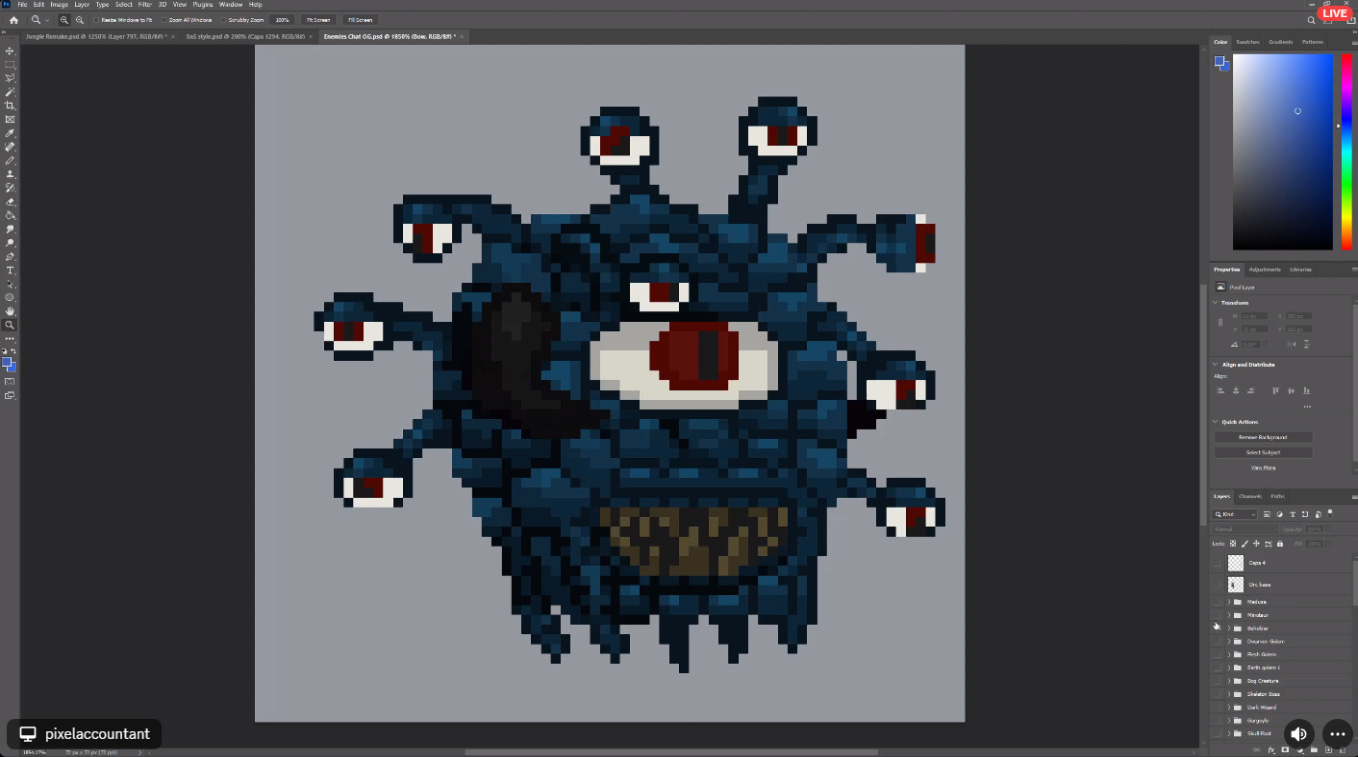Expand the Medusa layer group
Image resolution: width=1358 pixels, height=757 pixels.
tap(1228, 602)
